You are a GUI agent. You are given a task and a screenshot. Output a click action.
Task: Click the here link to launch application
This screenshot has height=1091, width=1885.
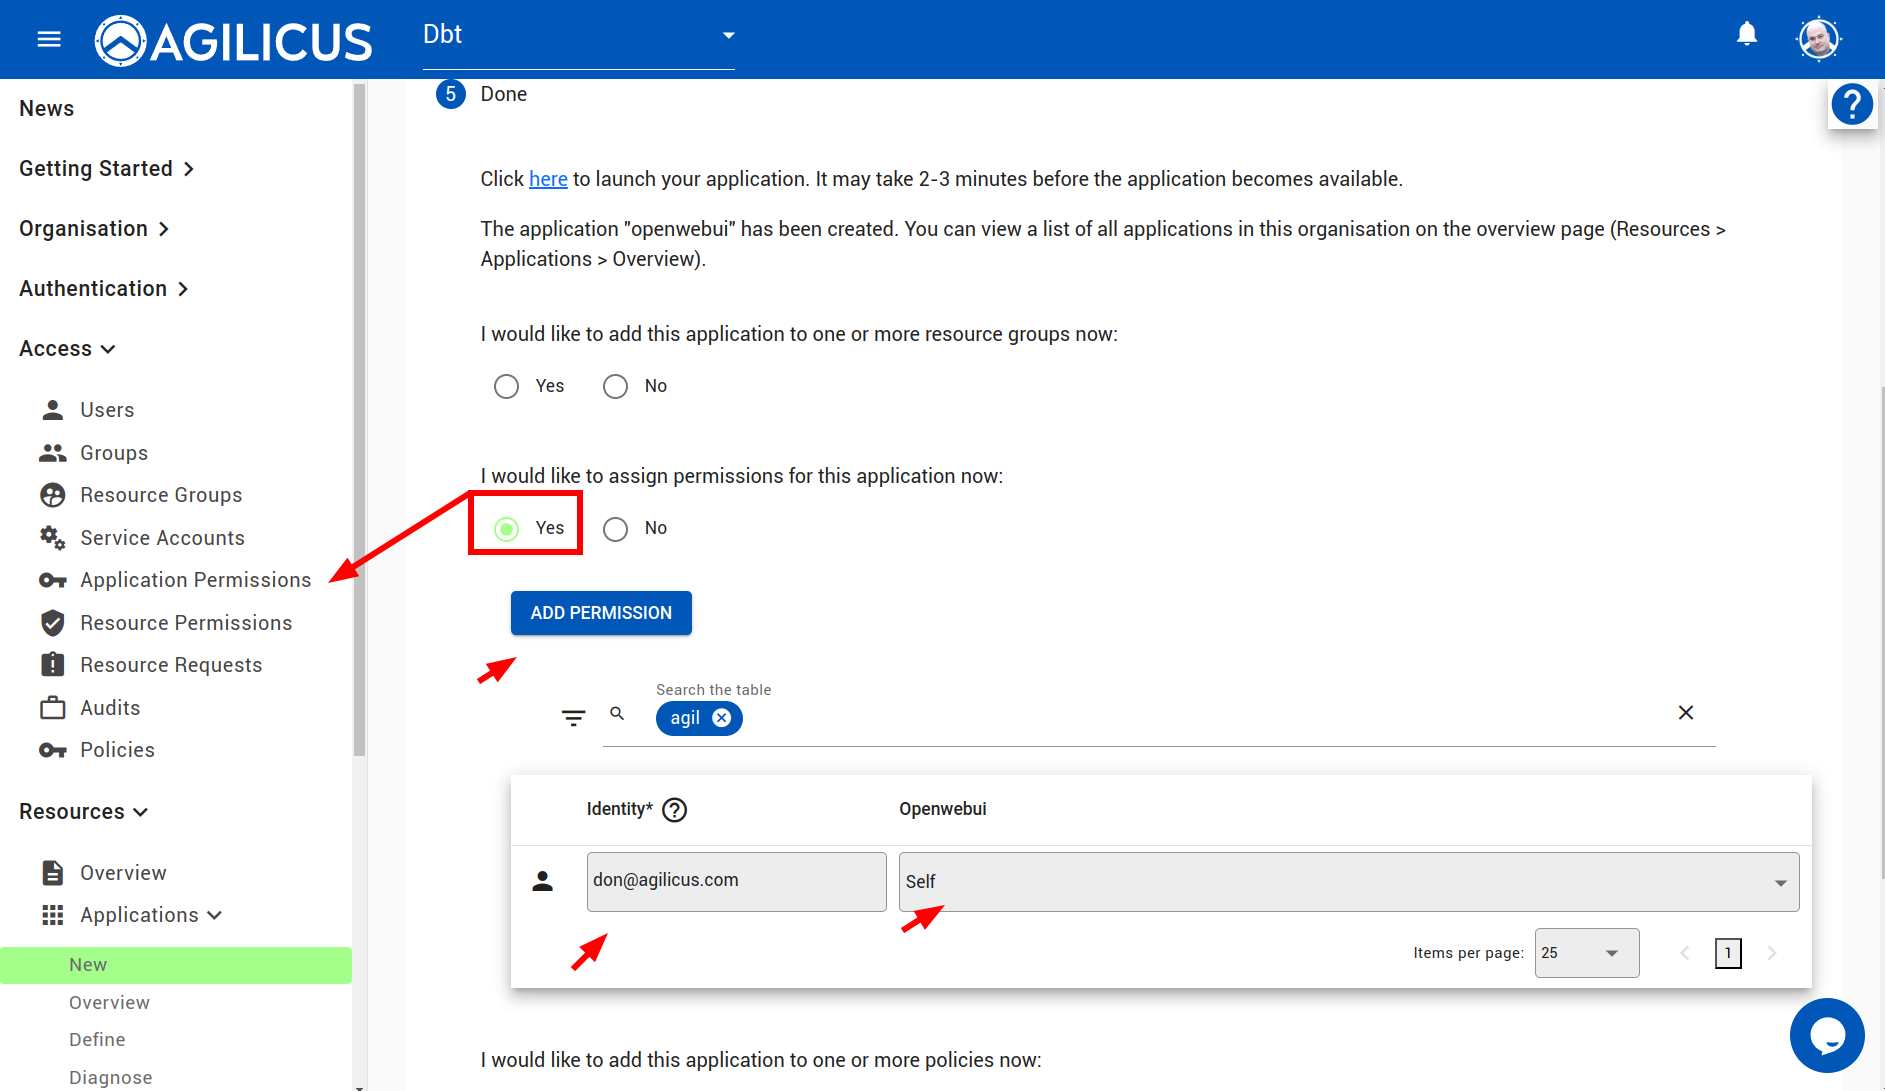pos(548,179)
